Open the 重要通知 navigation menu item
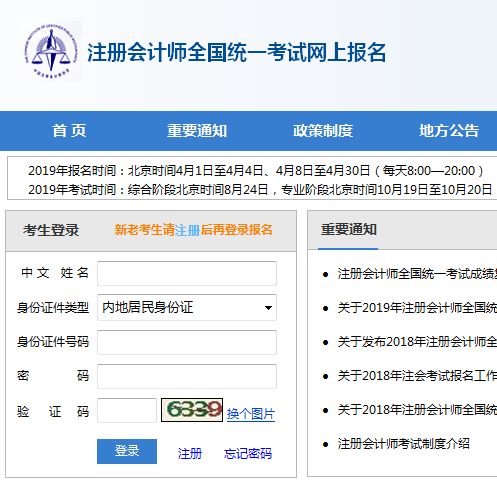497x480 pixels. click(197, 131)
